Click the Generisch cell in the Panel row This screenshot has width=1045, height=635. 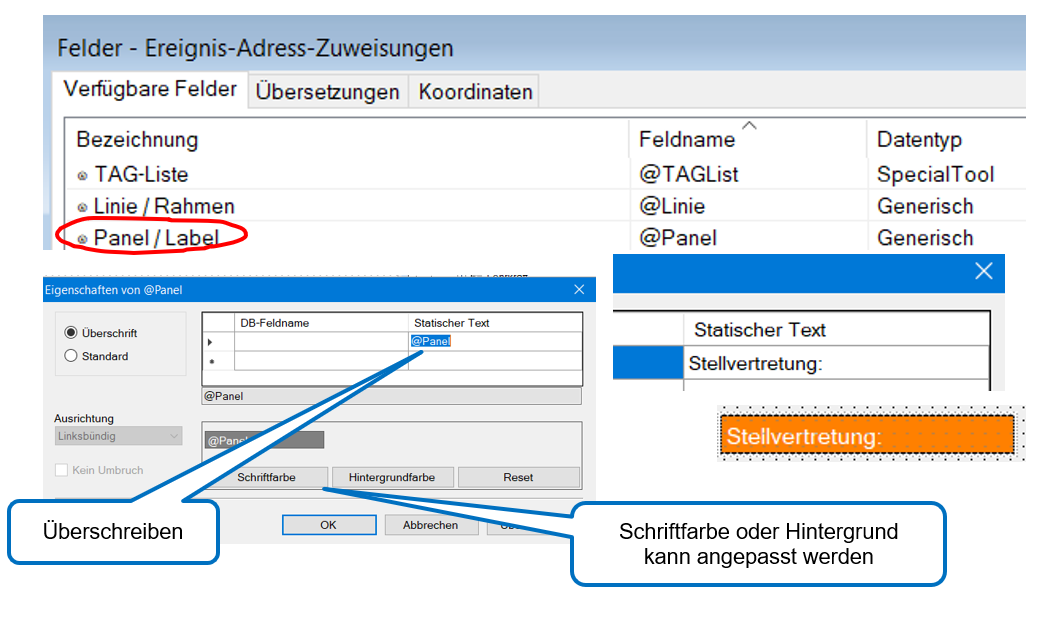tap(925, 238)
